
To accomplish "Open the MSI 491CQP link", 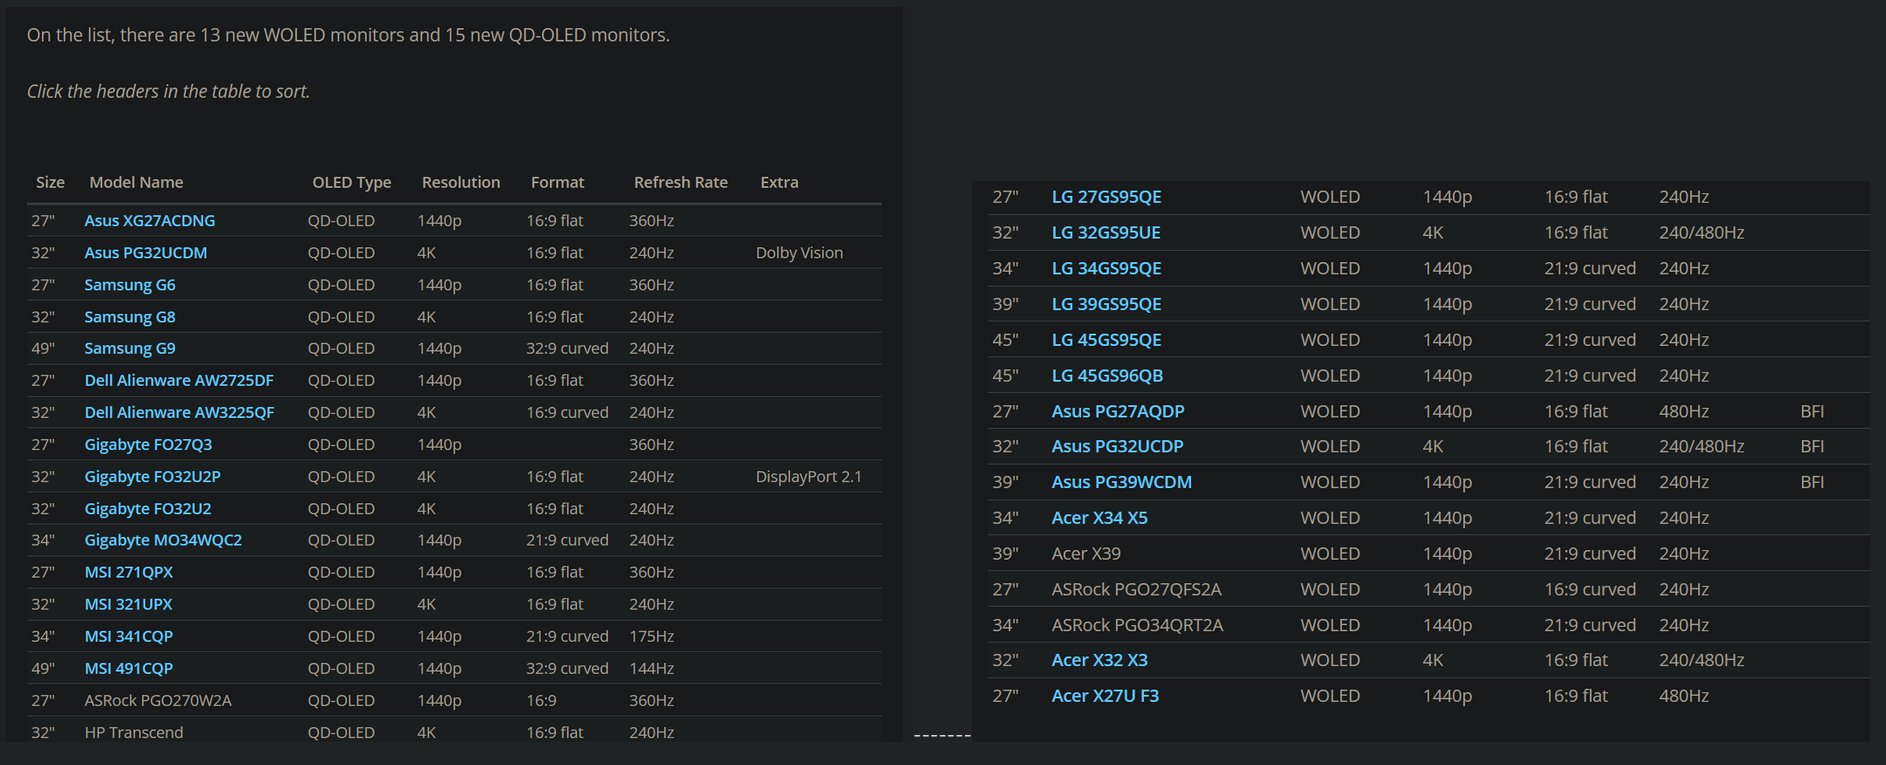I will coord(129,668).
